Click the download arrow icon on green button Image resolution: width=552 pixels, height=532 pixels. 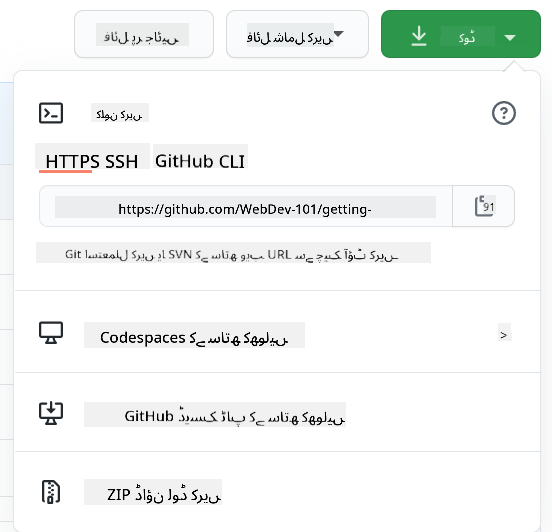[419, 36]
